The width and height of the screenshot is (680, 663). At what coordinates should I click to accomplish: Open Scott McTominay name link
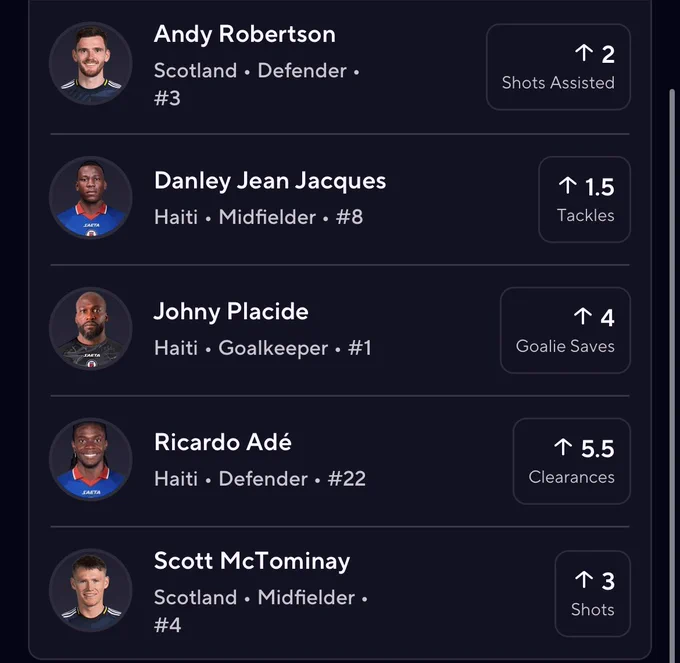tap(252, 561)
